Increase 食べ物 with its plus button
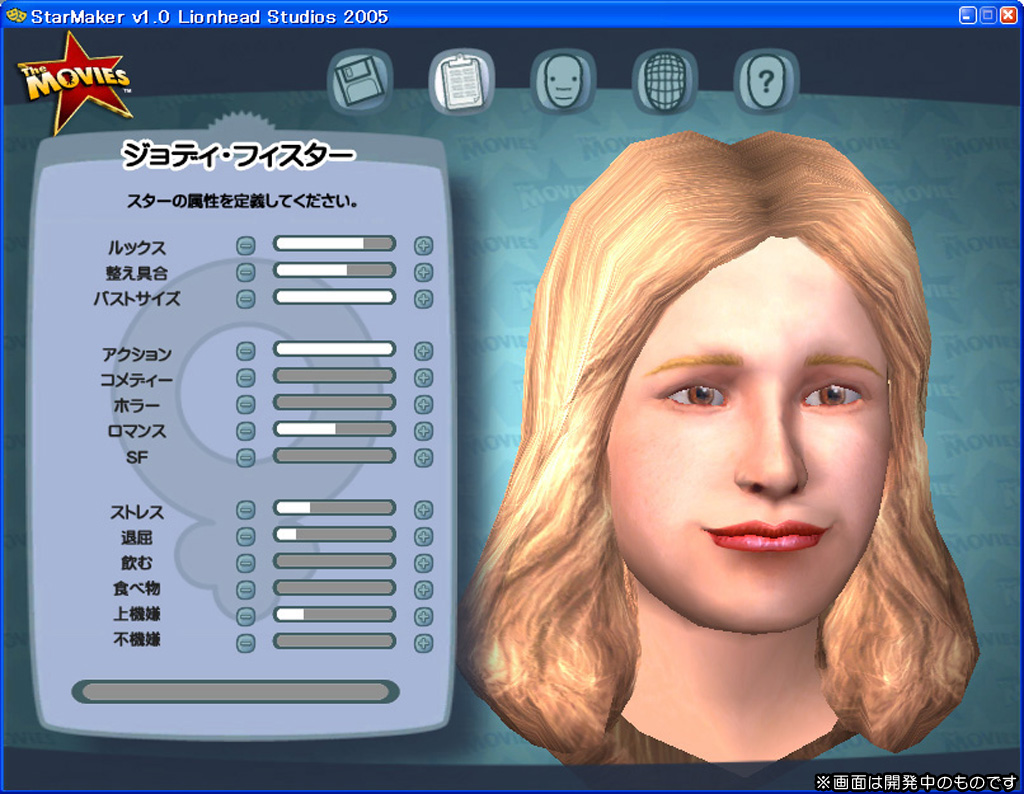Screen dimensions: 1024x794 coord(423,590)
